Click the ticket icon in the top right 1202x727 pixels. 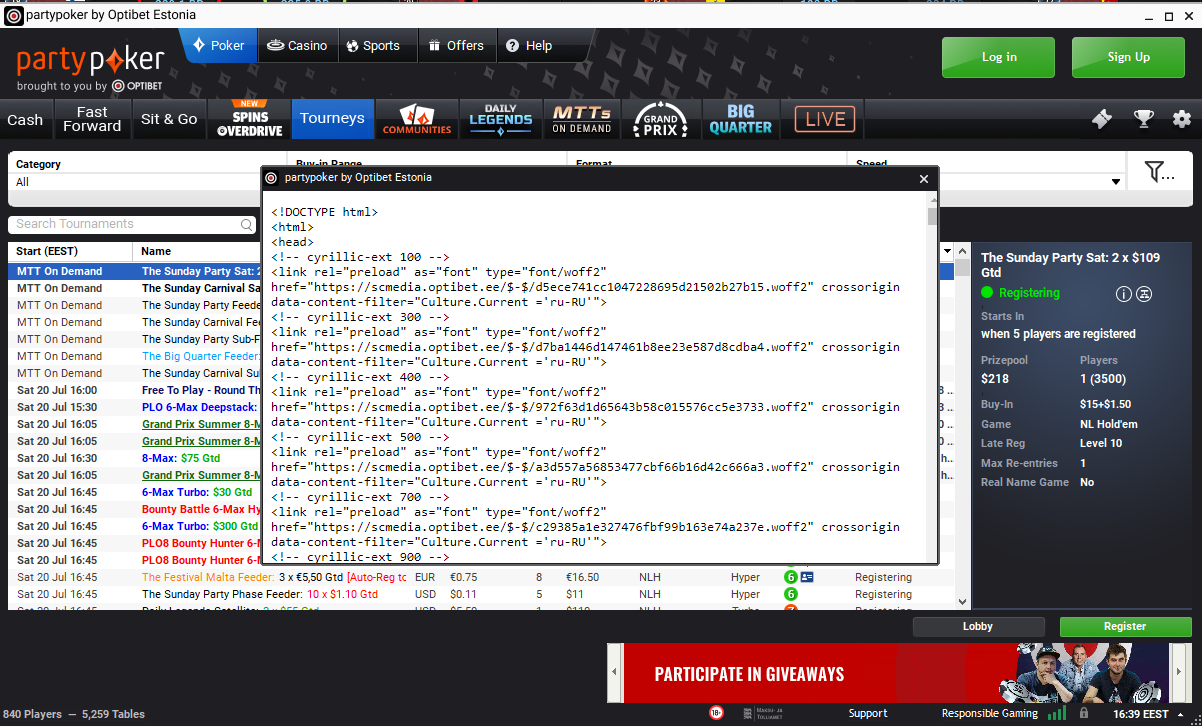click(x=1102, y=119)
